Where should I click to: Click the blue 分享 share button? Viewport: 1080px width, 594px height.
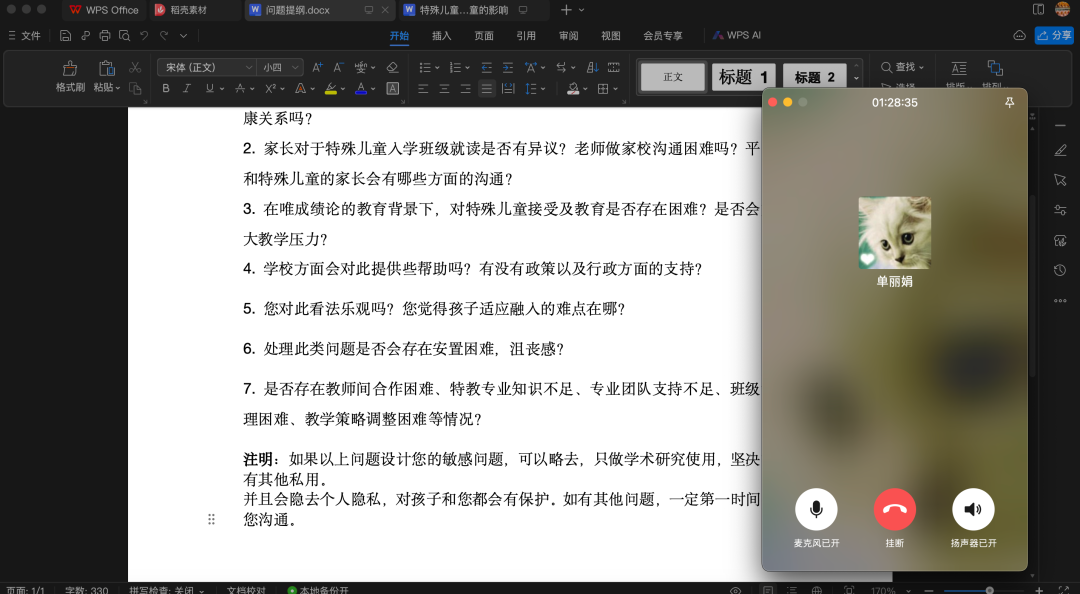1054,36
